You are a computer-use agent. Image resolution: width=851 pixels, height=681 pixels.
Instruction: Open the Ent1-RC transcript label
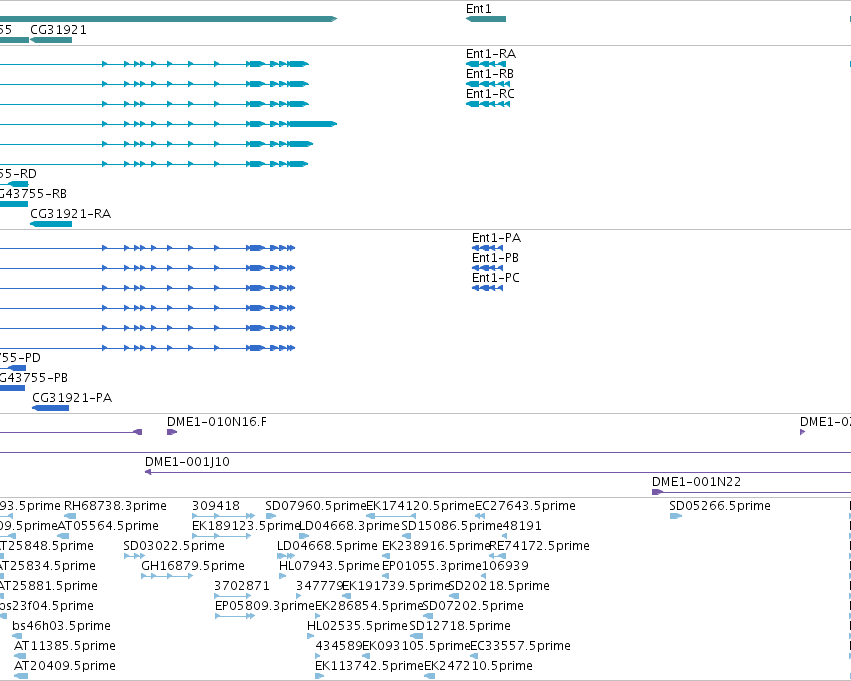(x=491, y=94)
